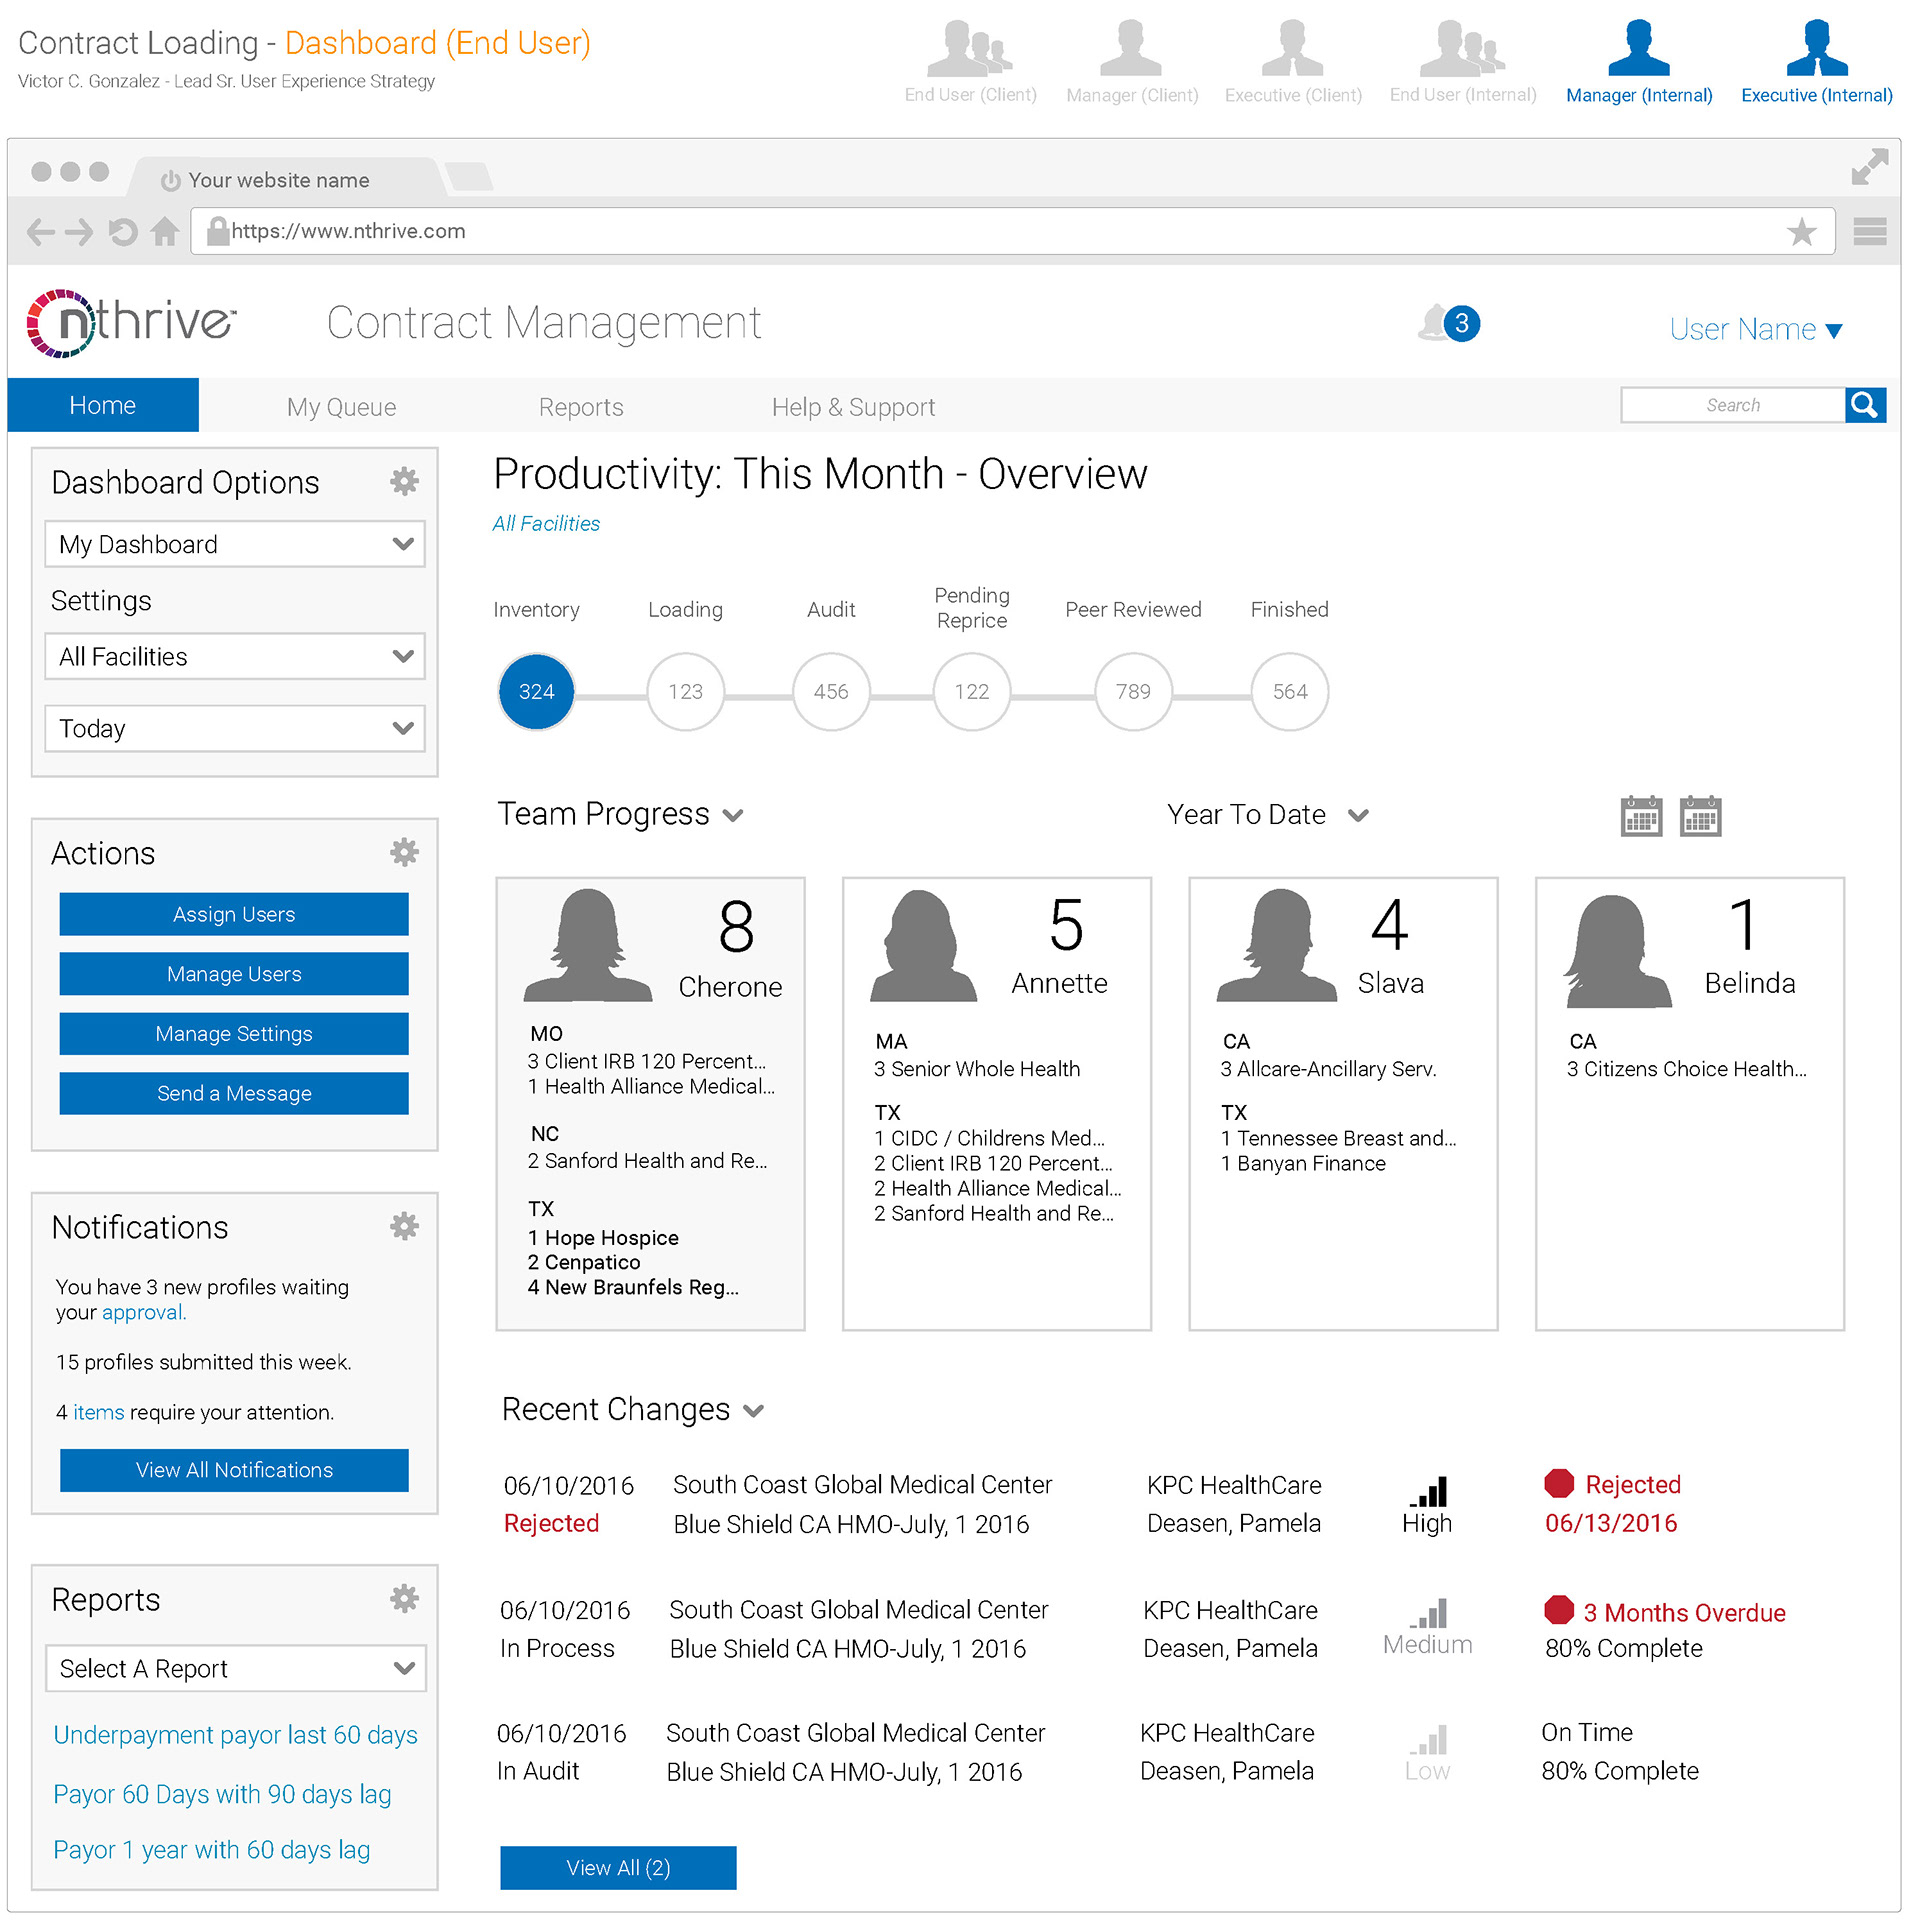Select the Inventory 324 stage circle
1920x1929 pixels.
(x=536, y=691)
